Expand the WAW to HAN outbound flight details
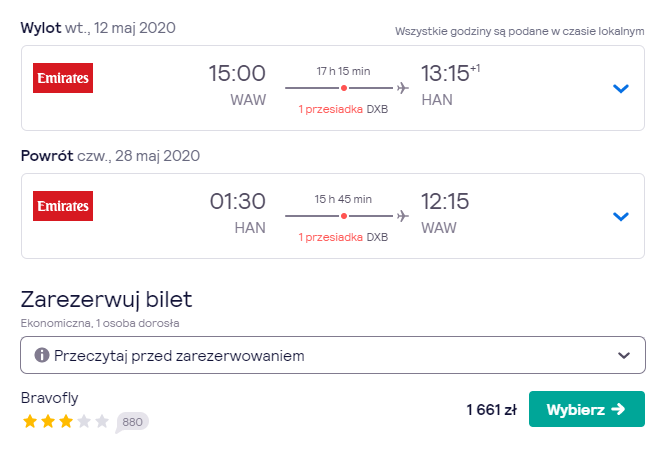Viewport: 665px width, 449px height. click(620, 88)
